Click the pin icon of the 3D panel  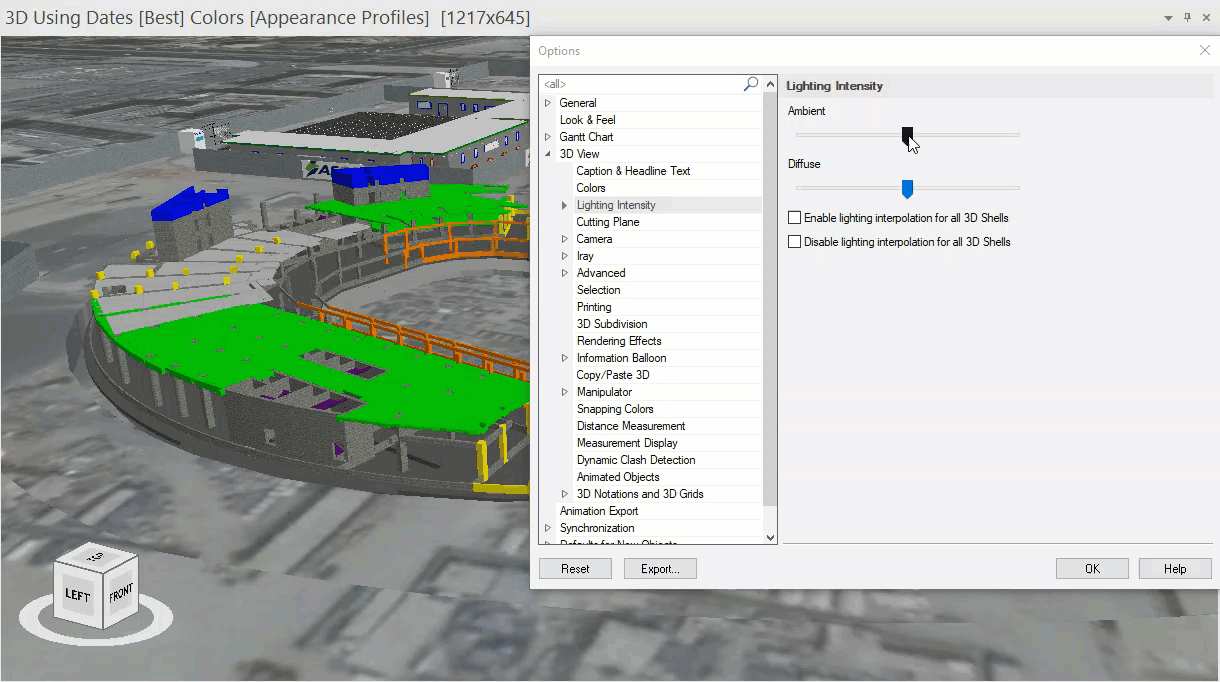pyautogui.click(x=1187, y=18)
